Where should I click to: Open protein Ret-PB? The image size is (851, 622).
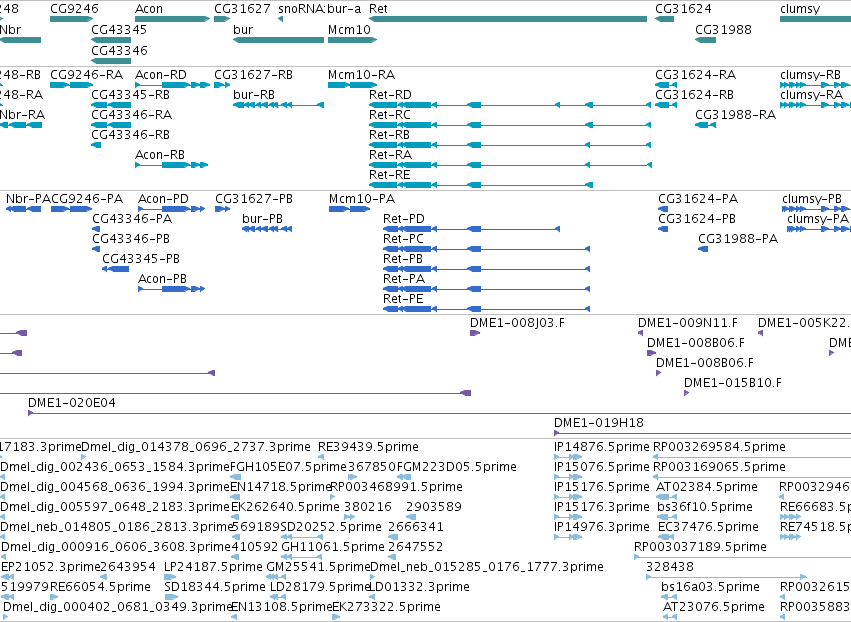[x=403, y=259]
